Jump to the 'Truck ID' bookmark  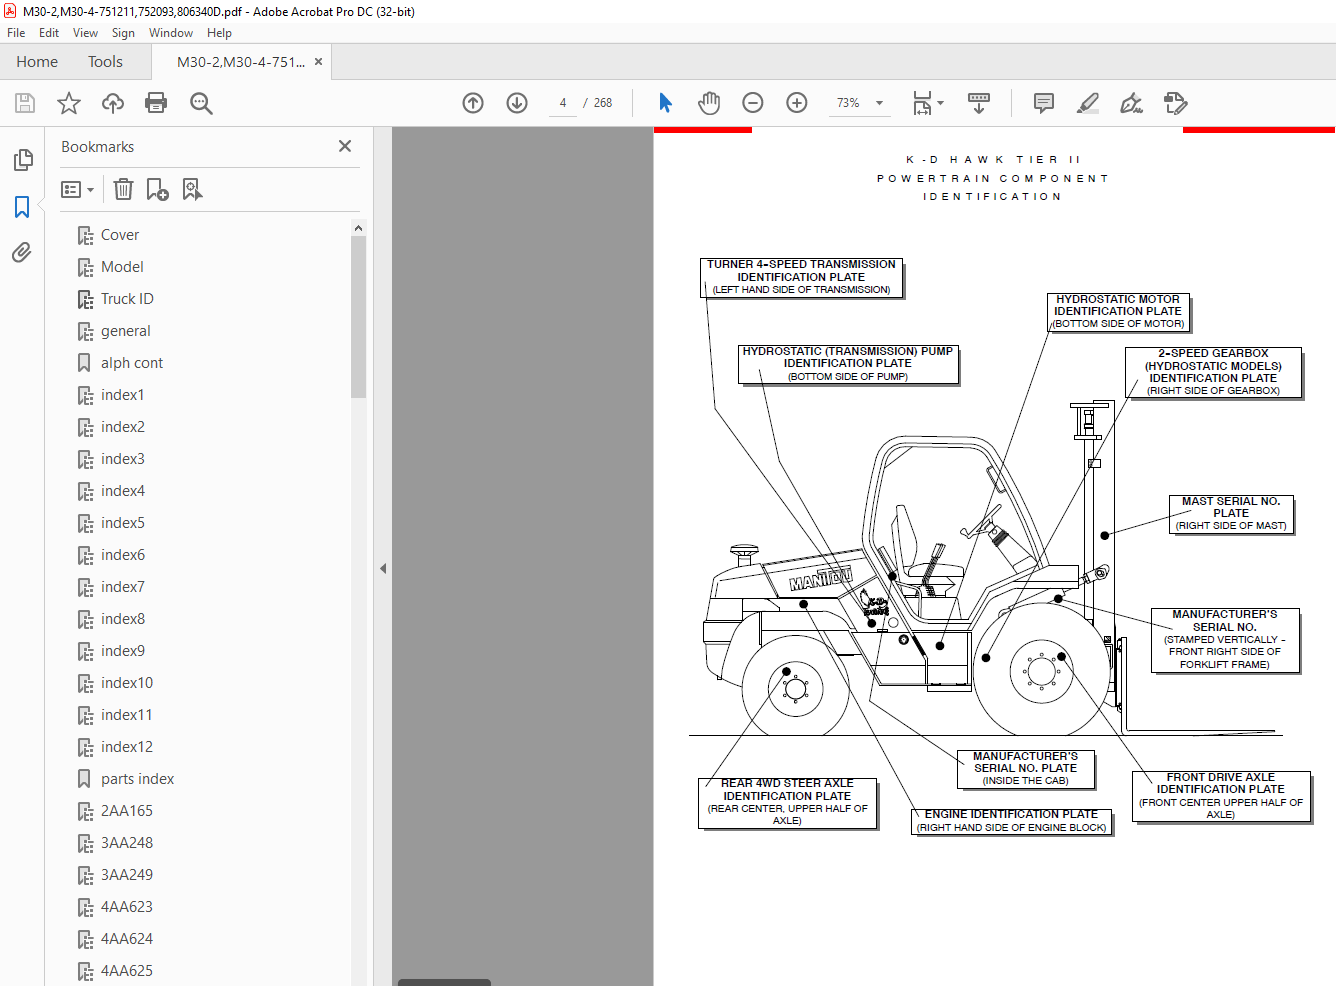127,299
